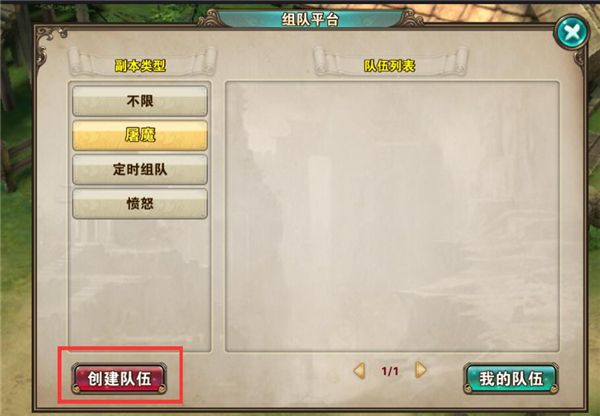Click inside the empty team list panel
Image resolution: width=600 pixels, height=416 pixels.
click(392, 216)
